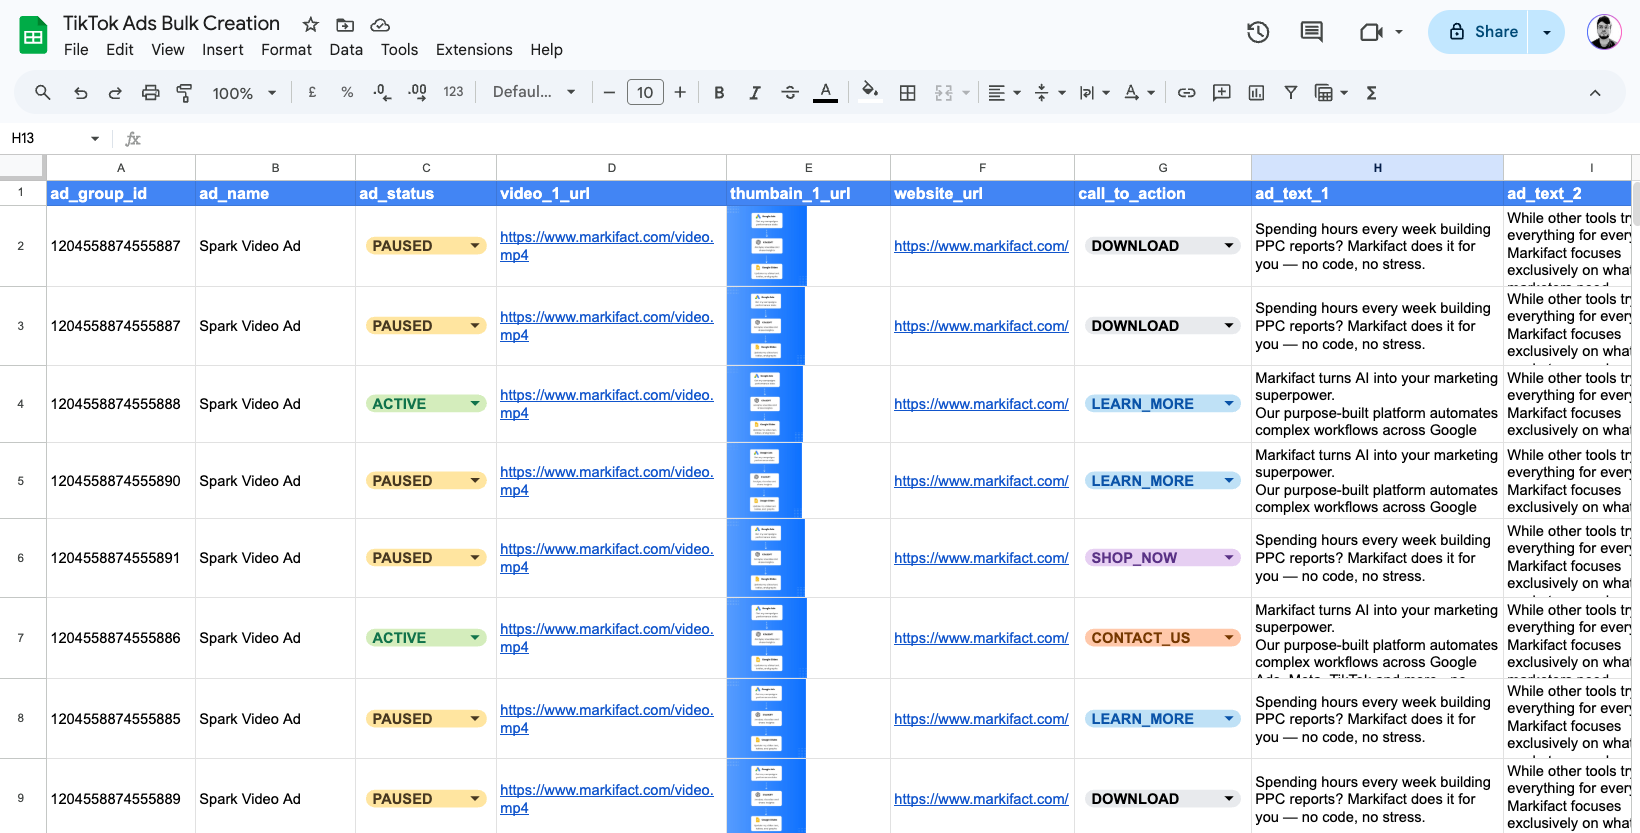Format as currency pound
Image resolution: width=1640 pixels, height=833 pixels.
click(312, 92)
